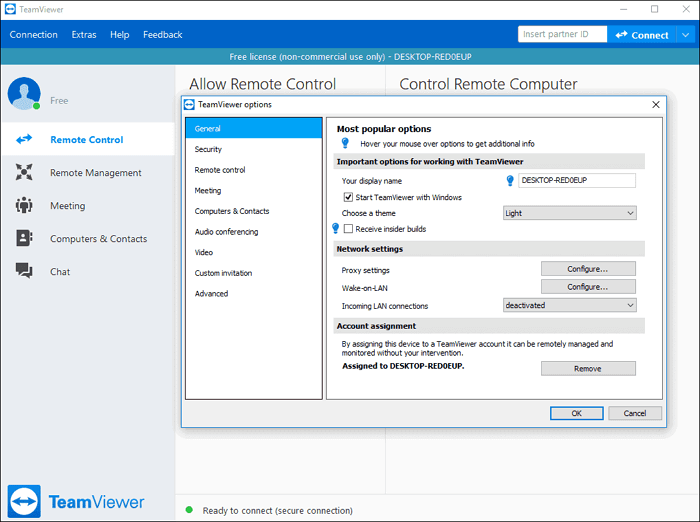
Task: Uncheck Start TeamViewer with Windows
Action: click(x=348, y=197)
